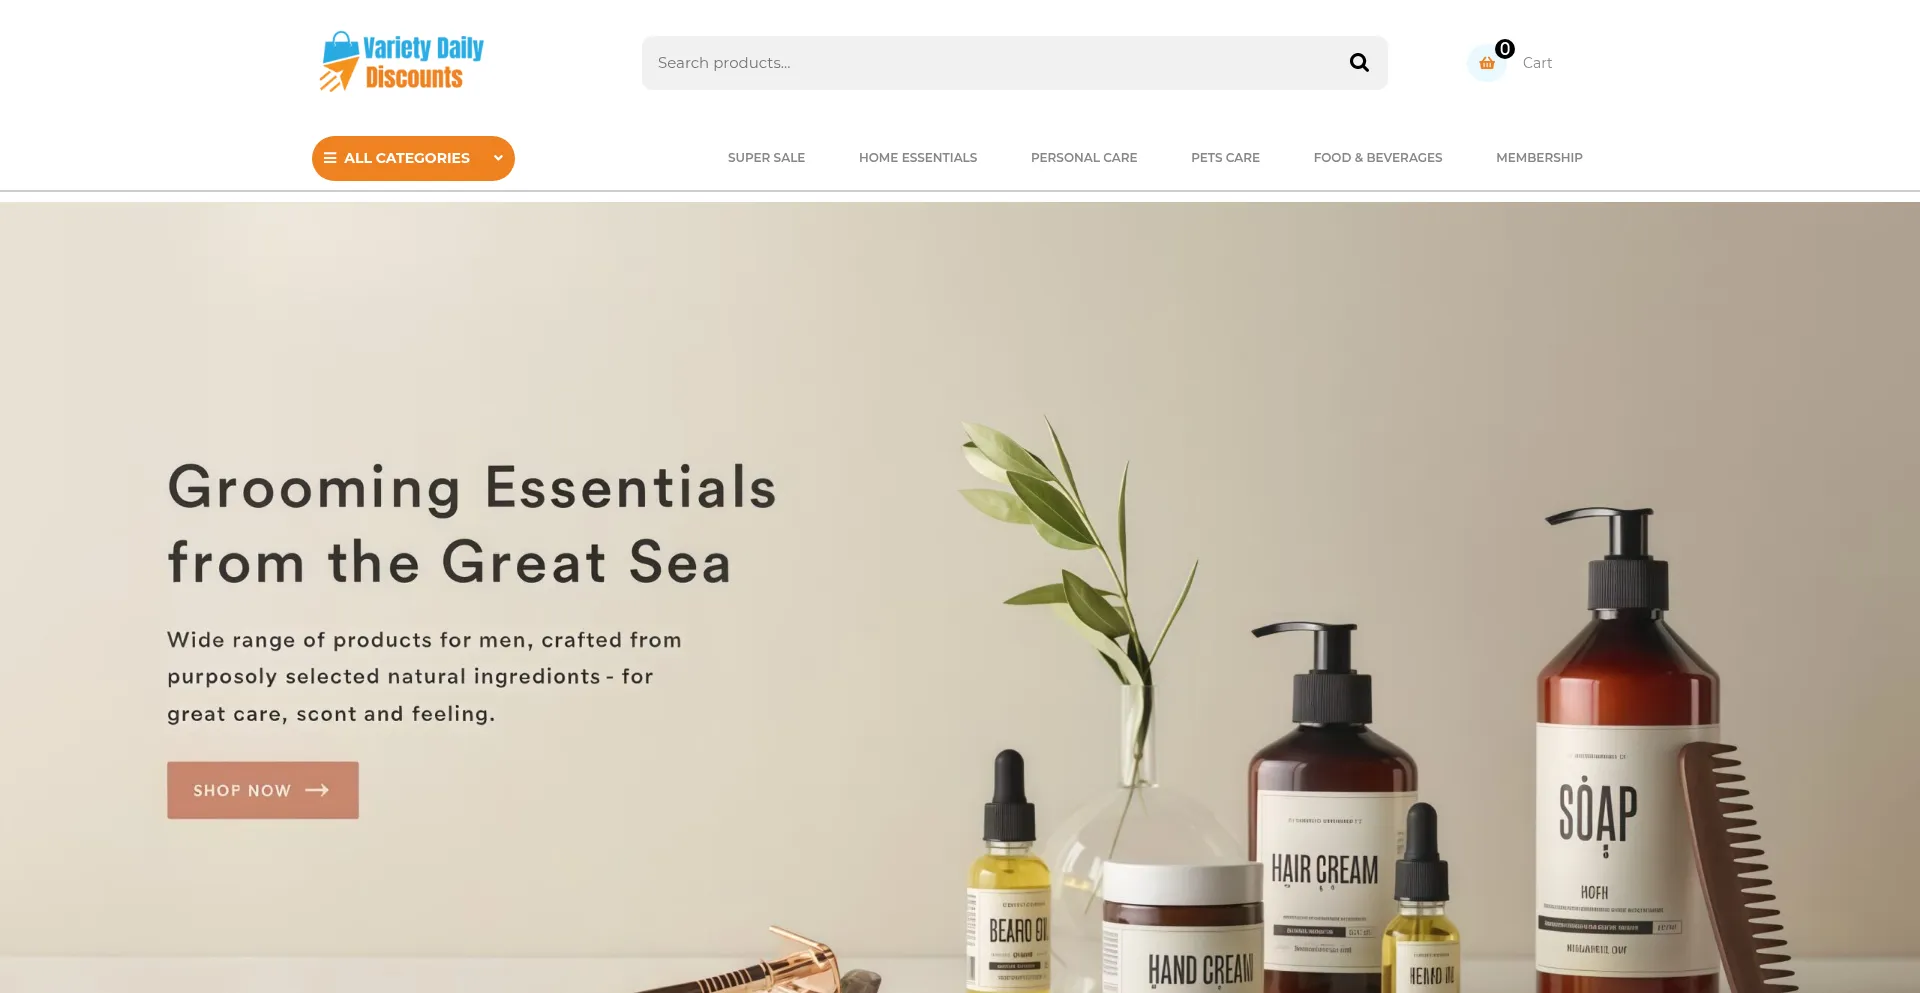The height and width of the screenshot is (993, 1920).
Task: Click the arrow icon in Shop Now
Action: tap(317, 790)
